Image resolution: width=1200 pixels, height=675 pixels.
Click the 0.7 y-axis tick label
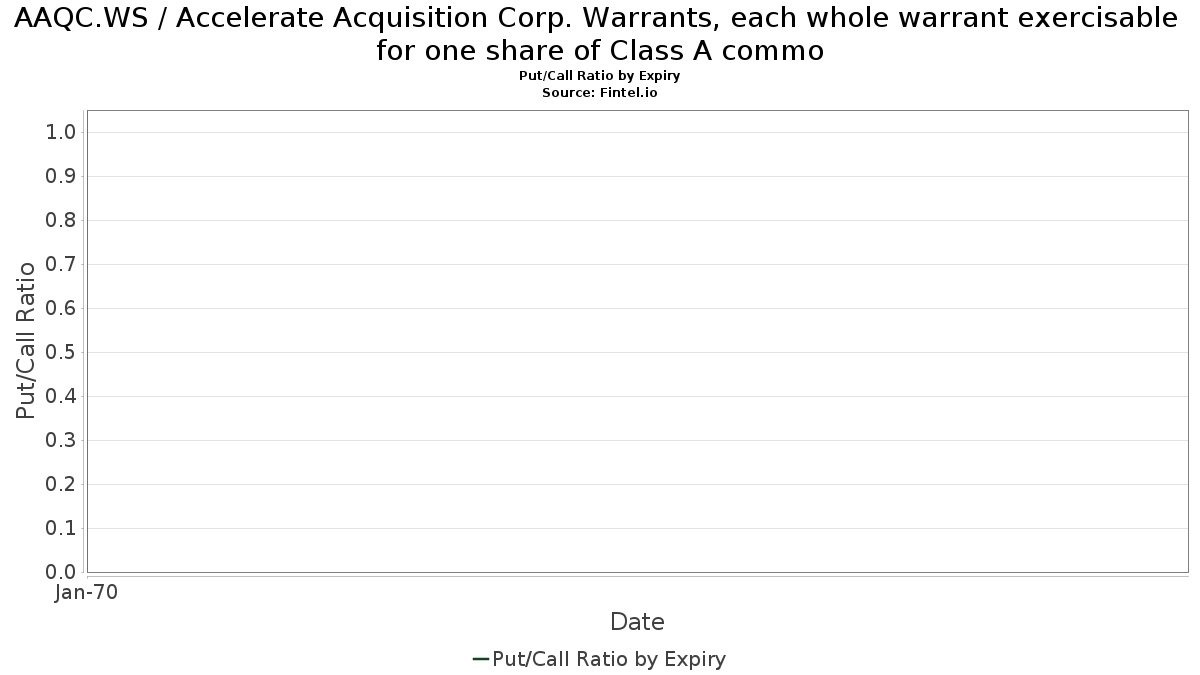tap(61, 264)
